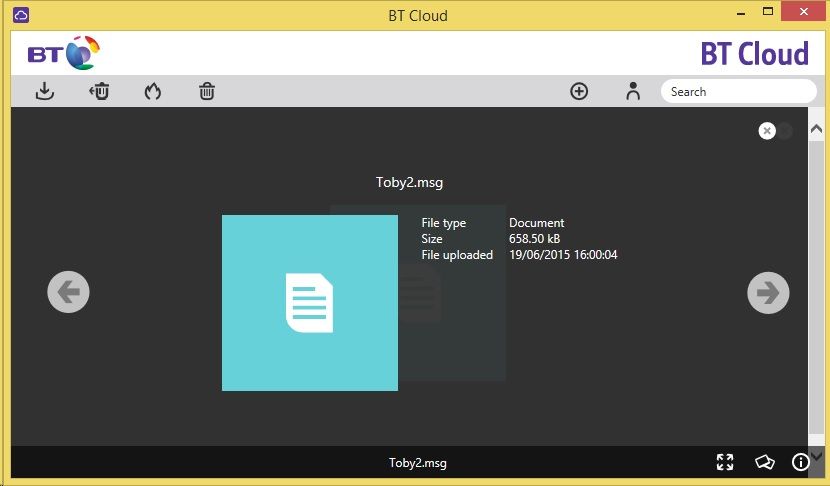Image resolution: width=830 pixels, height=486 pixels.
Task: Close the preview with the white X
Action: [x=767, y=130]
